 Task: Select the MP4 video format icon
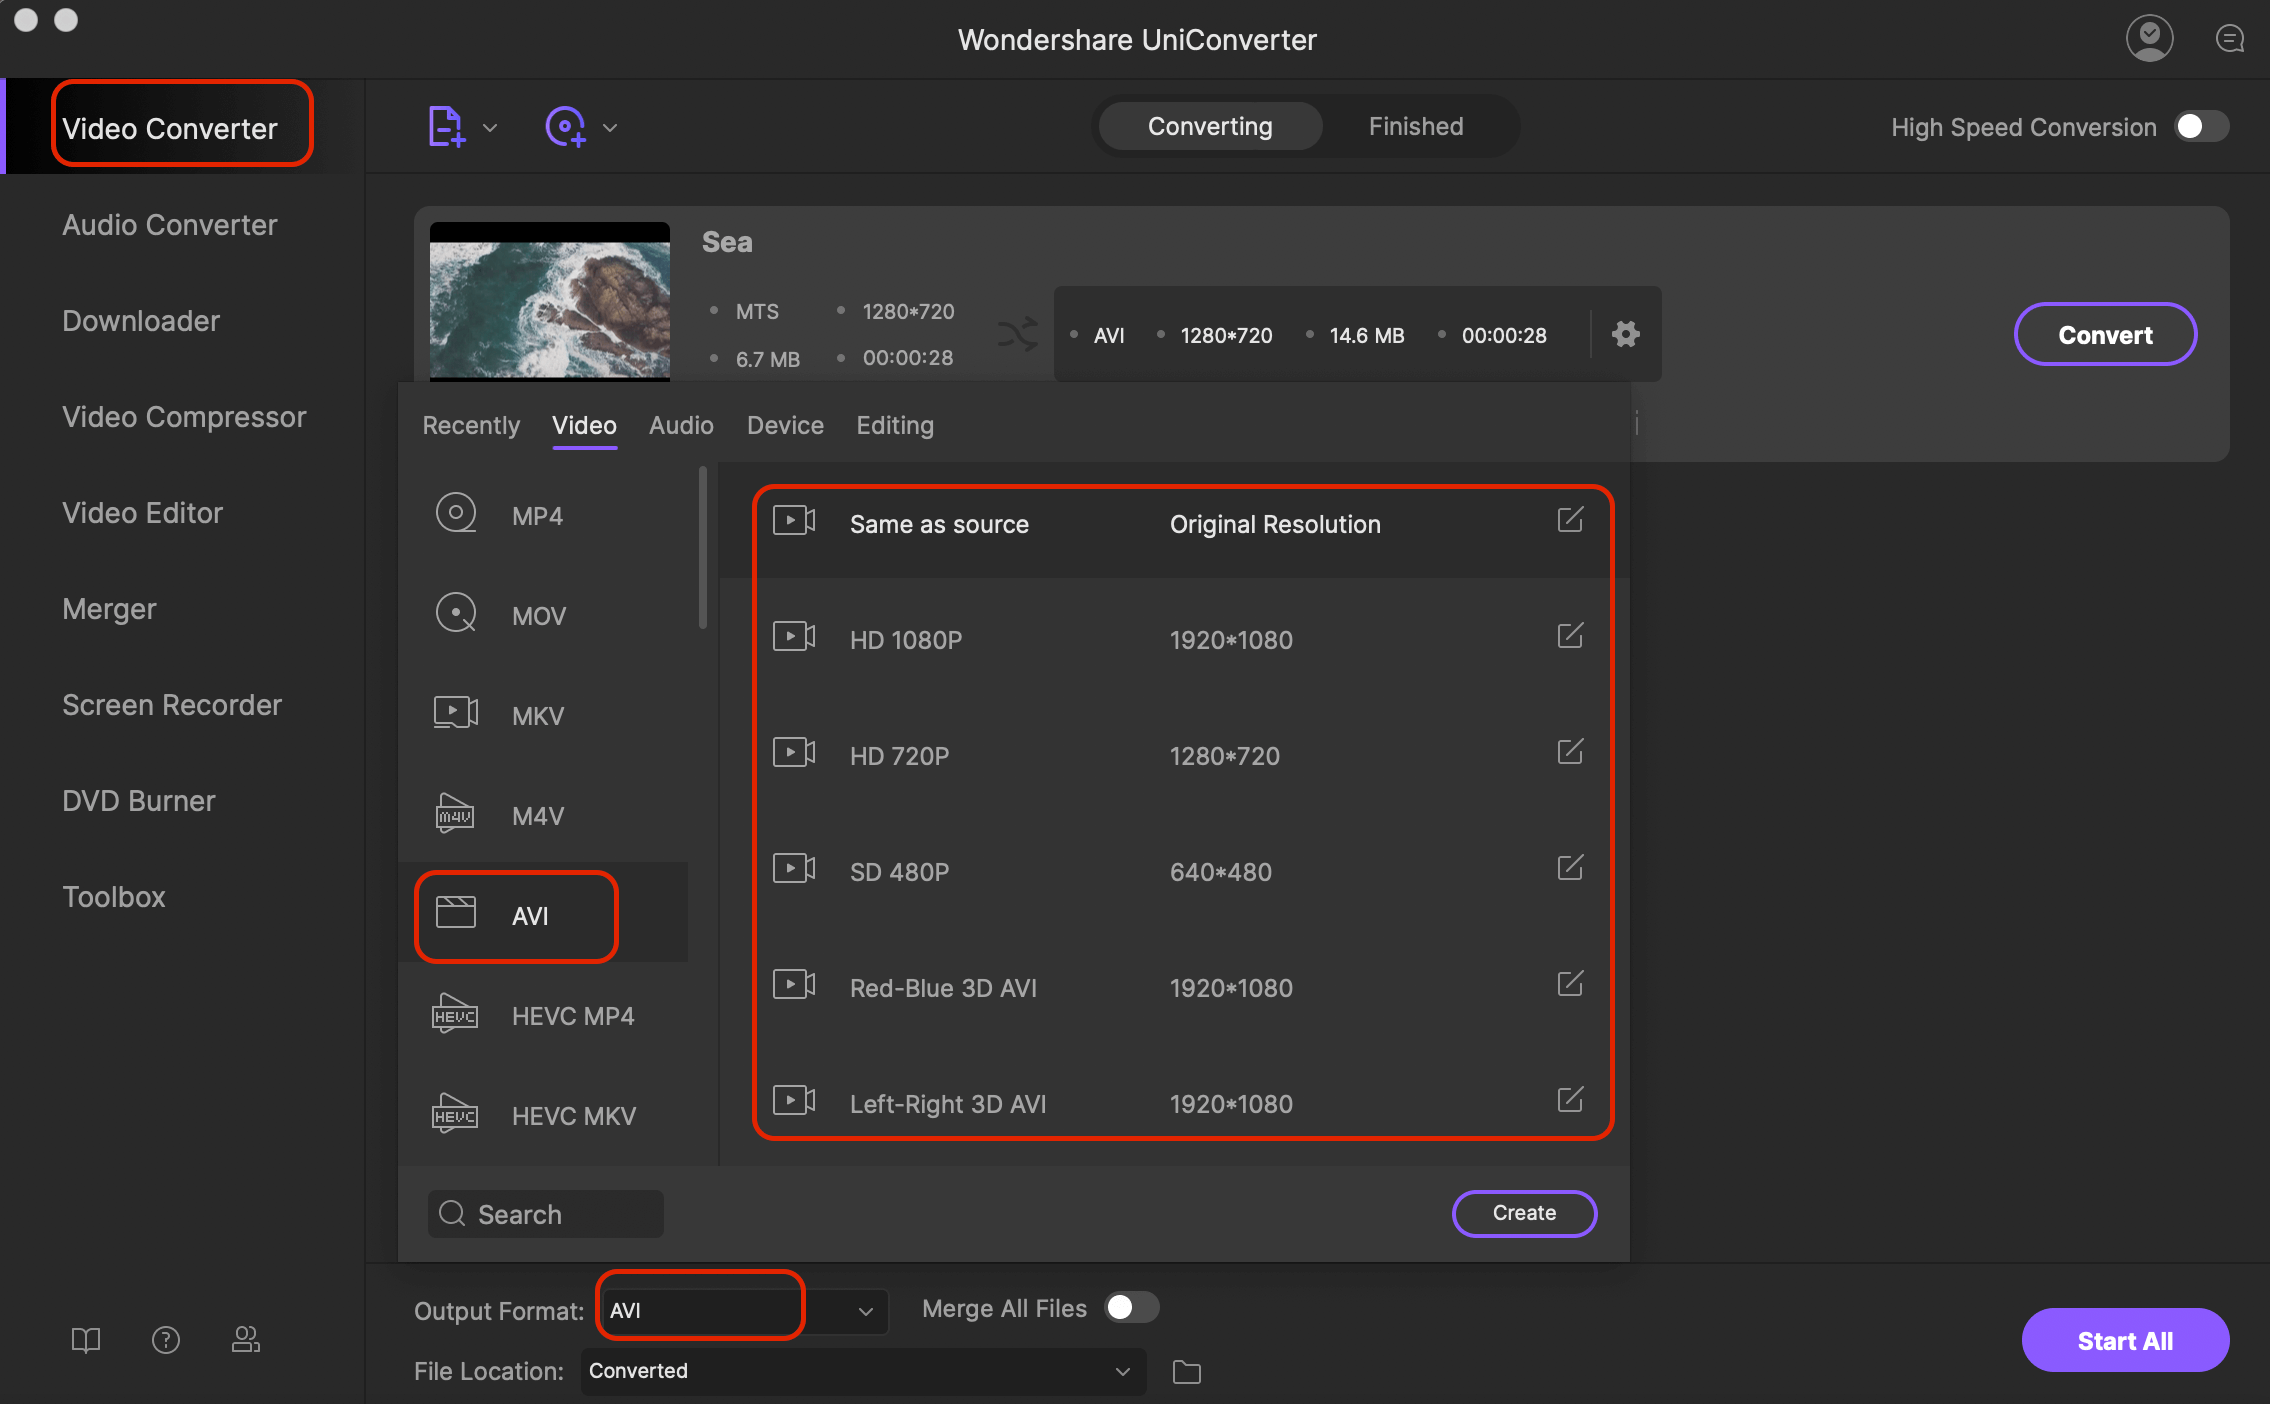(457, 512)
